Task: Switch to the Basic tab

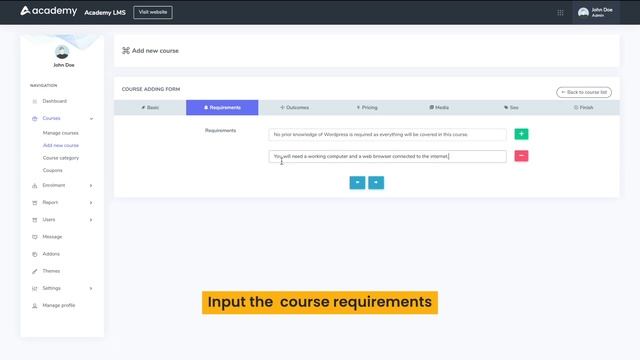Action: tap(150, 107)
